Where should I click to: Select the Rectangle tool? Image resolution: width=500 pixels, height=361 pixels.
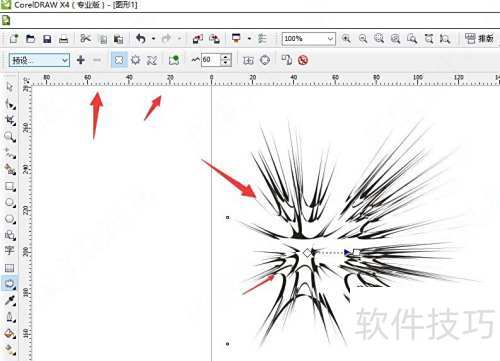point(10,186)
